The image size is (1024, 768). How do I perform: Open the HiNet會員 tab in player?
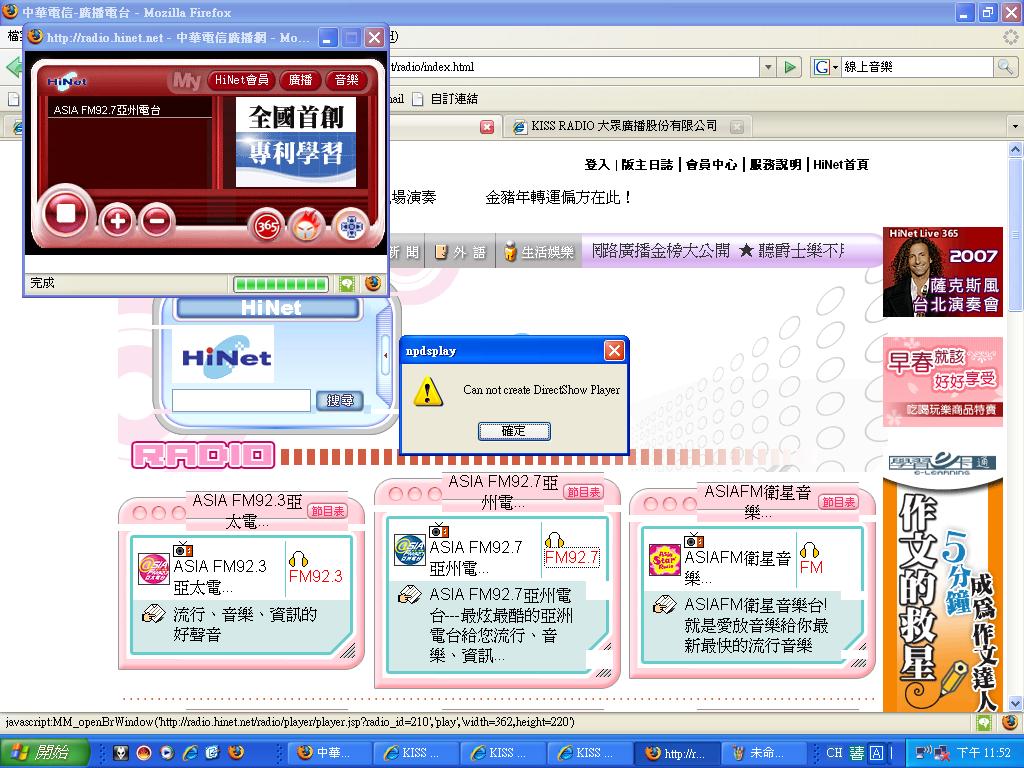(242, 80)
